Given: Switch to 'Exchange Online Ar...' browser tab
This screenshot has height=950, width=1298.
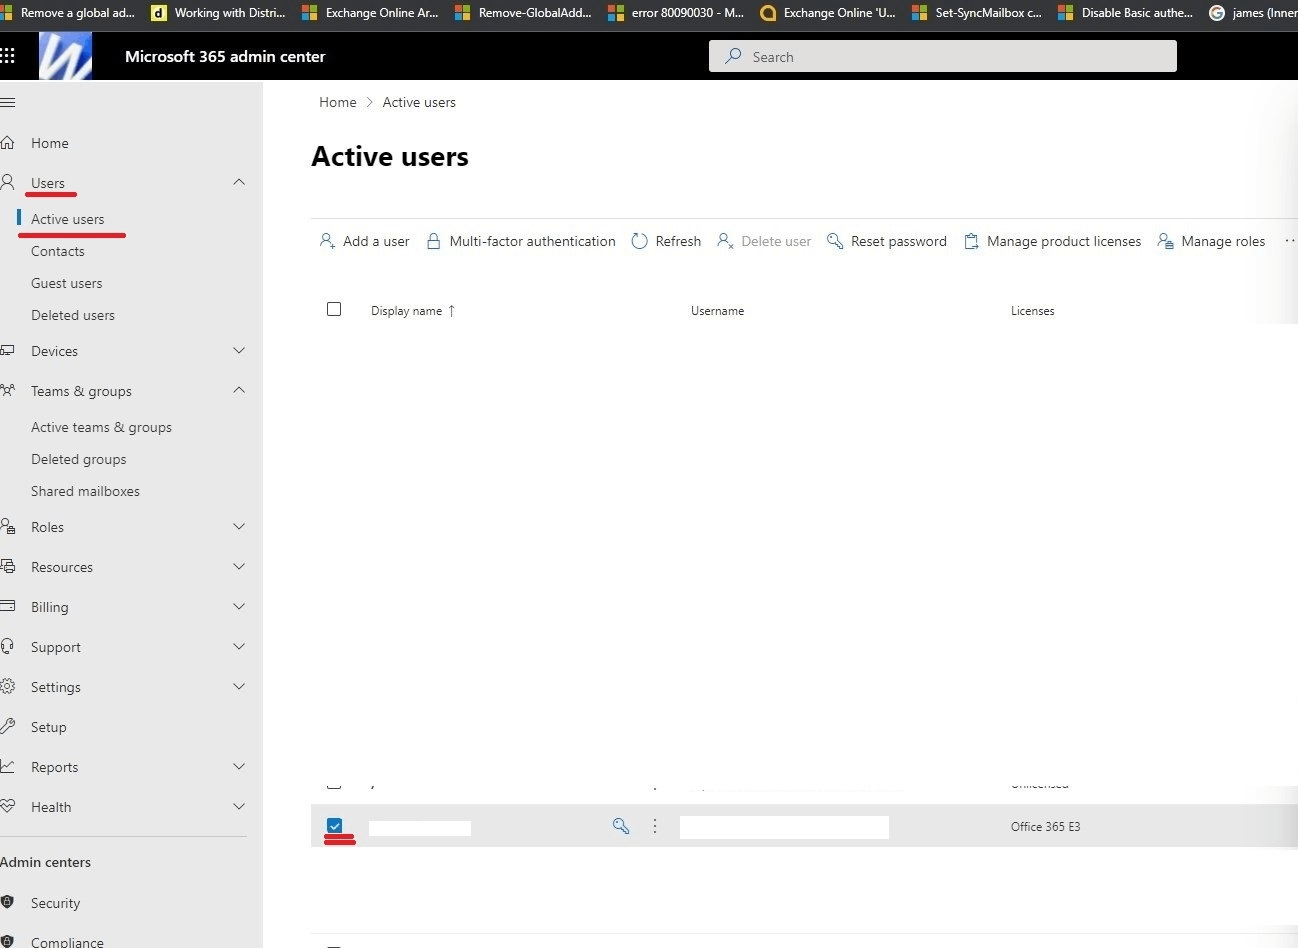Looking at the screenshot, I should [x=371, y=13].
